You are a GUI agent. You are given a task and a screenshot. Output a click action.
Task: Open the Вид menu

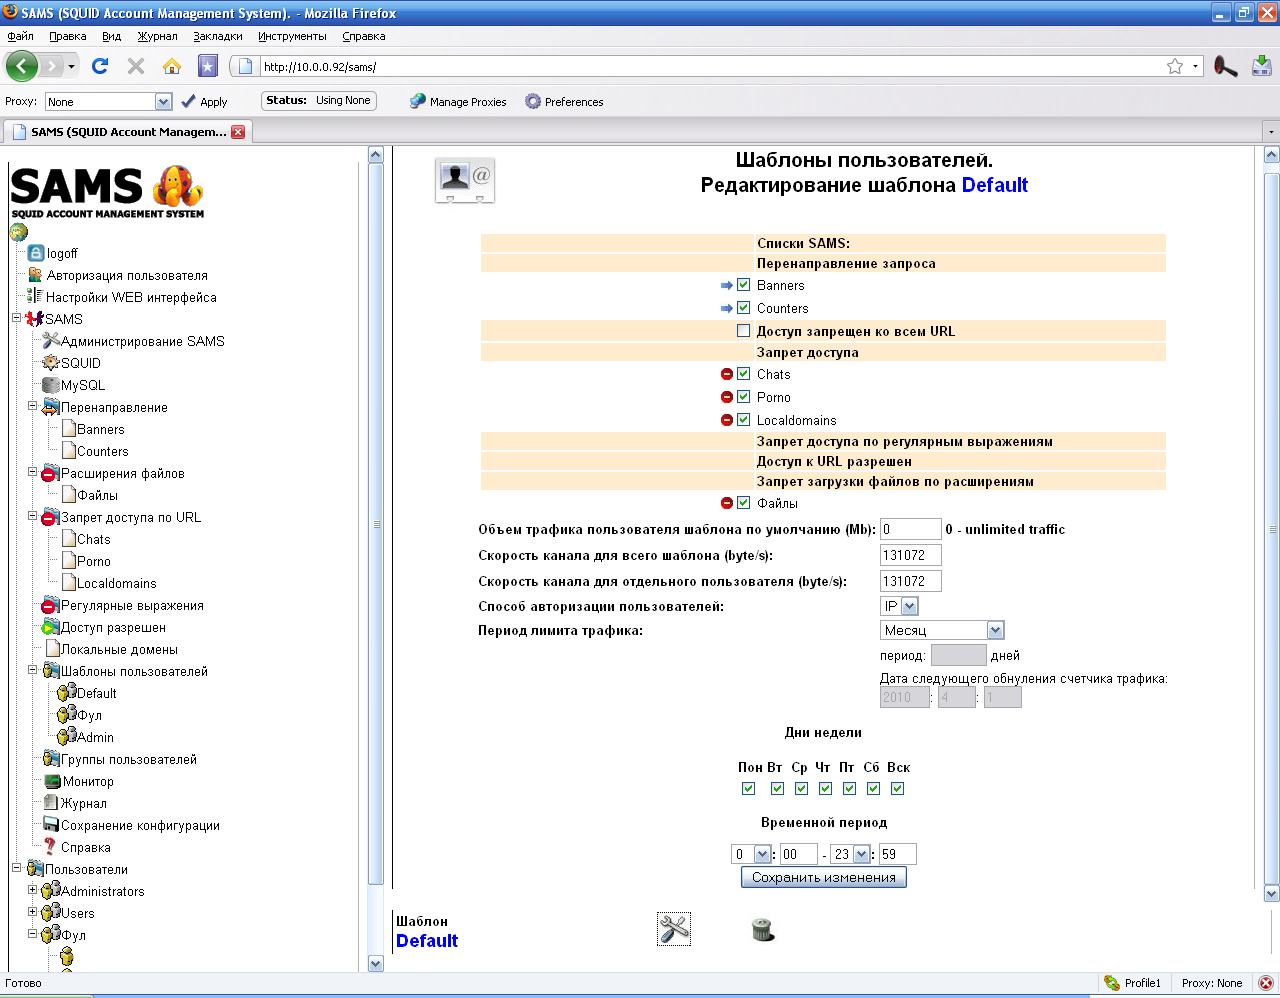point(112,36)
